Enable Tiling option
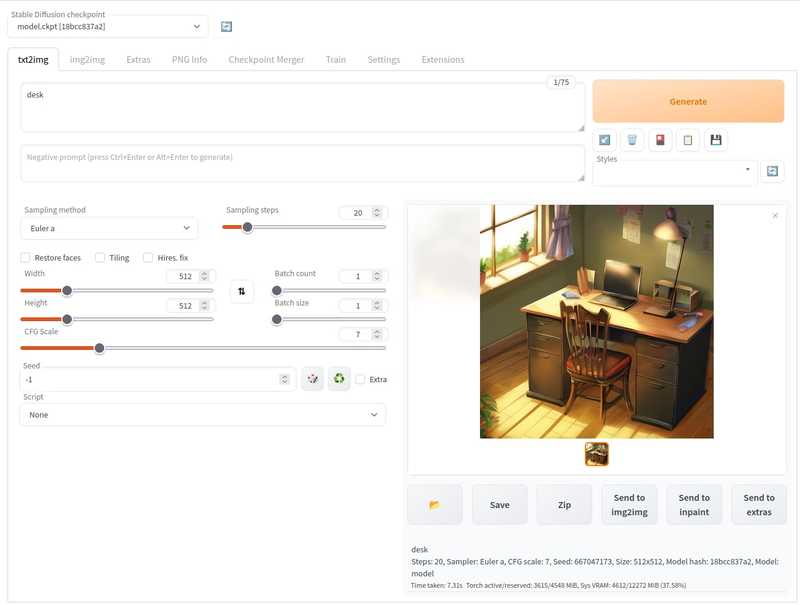The width and height of the screenshot is (800, 605). point(100,258)
